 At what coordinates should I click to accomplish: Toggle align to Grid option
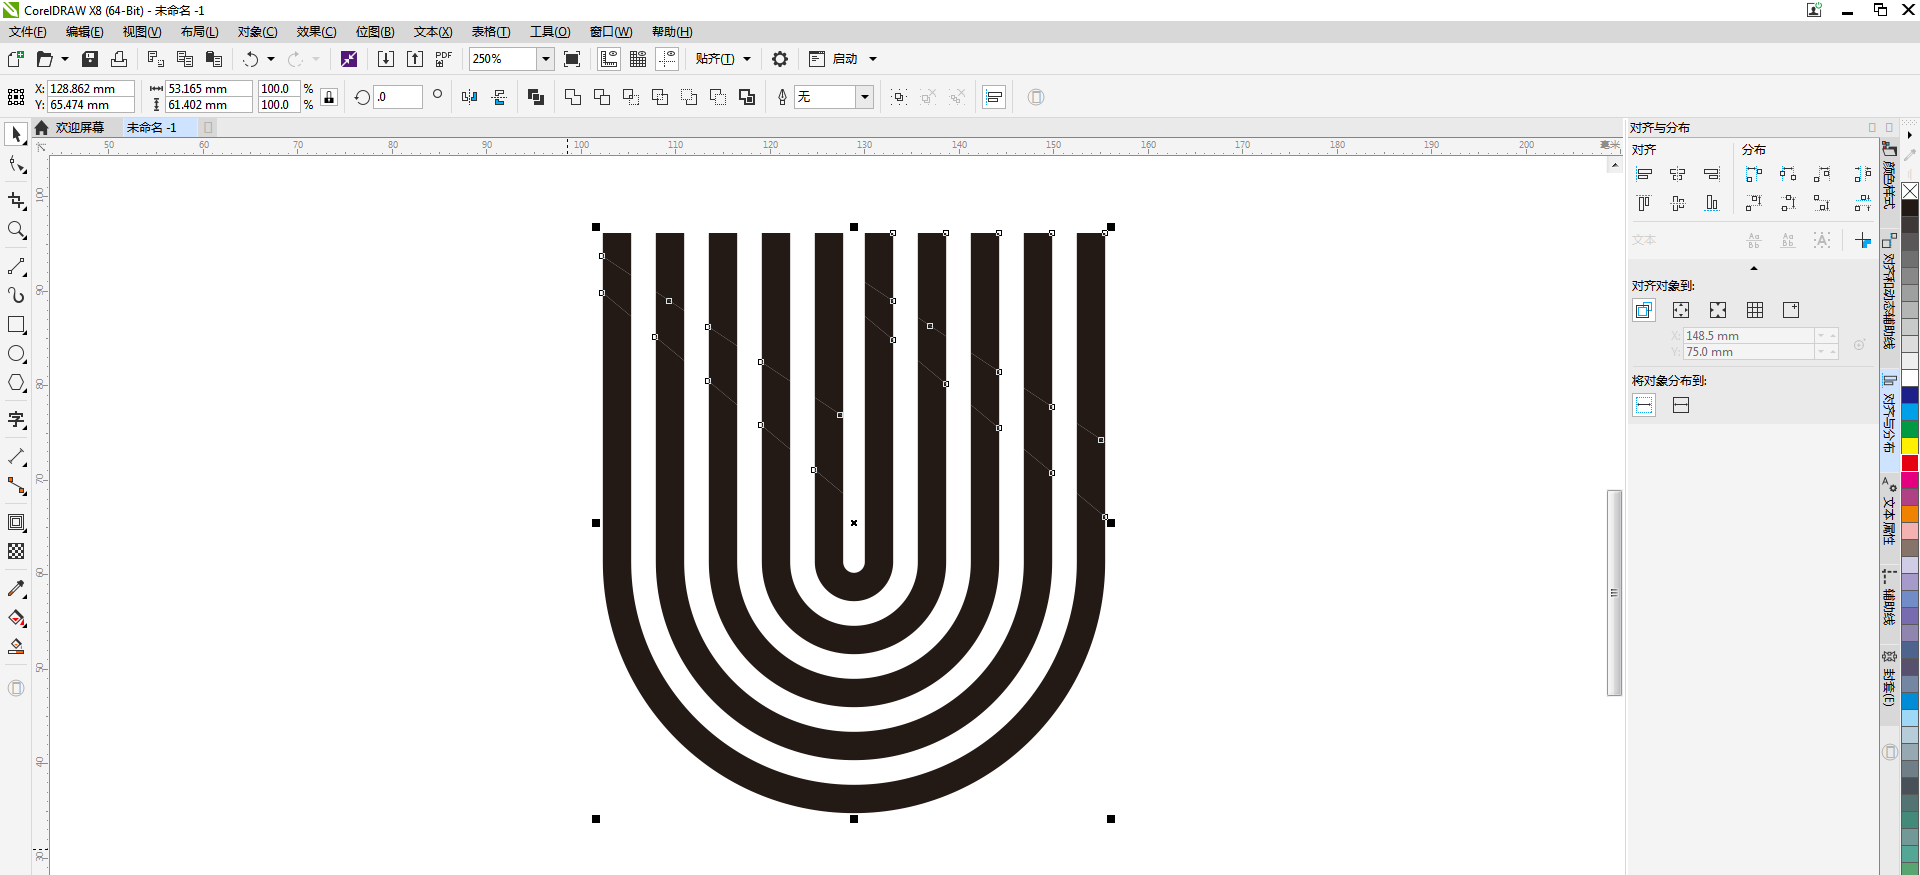tap(1755, 310)
